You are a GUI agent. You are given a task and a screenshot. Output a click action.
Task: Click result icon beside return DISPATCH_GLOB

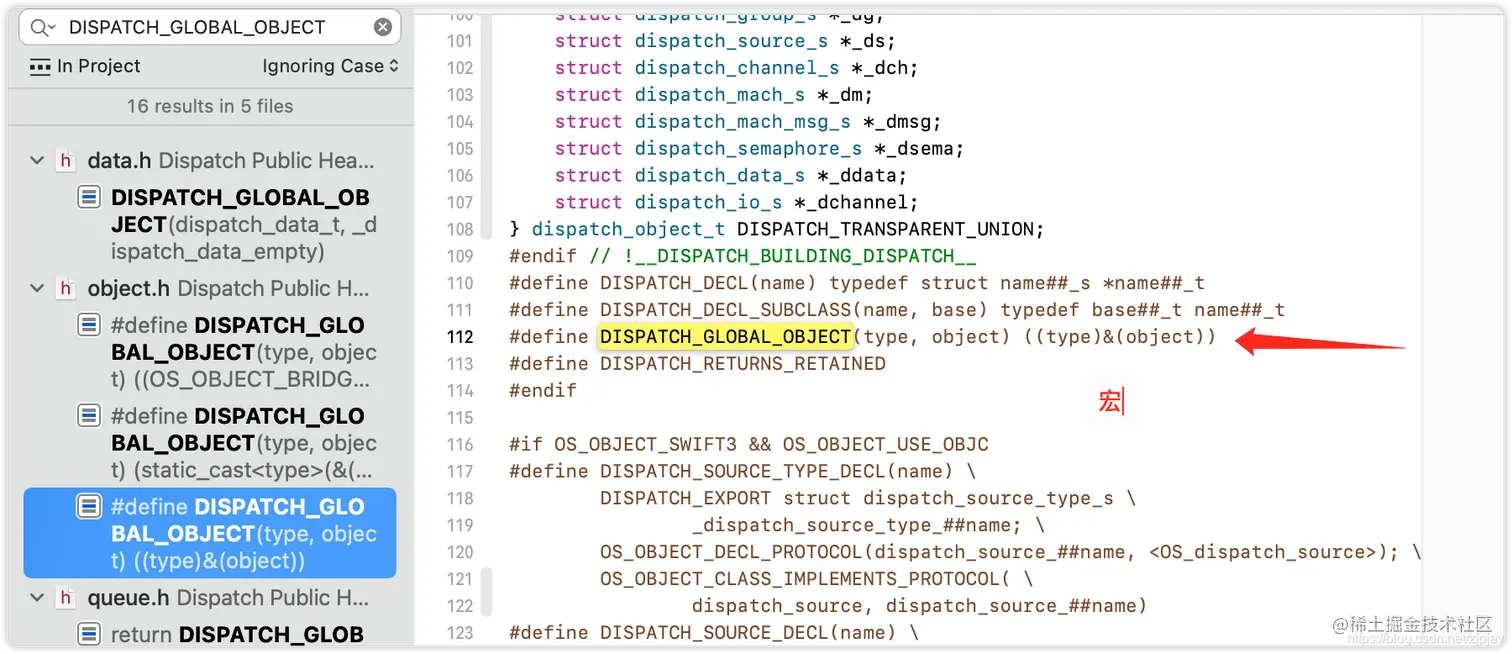(x=89, y=634)
